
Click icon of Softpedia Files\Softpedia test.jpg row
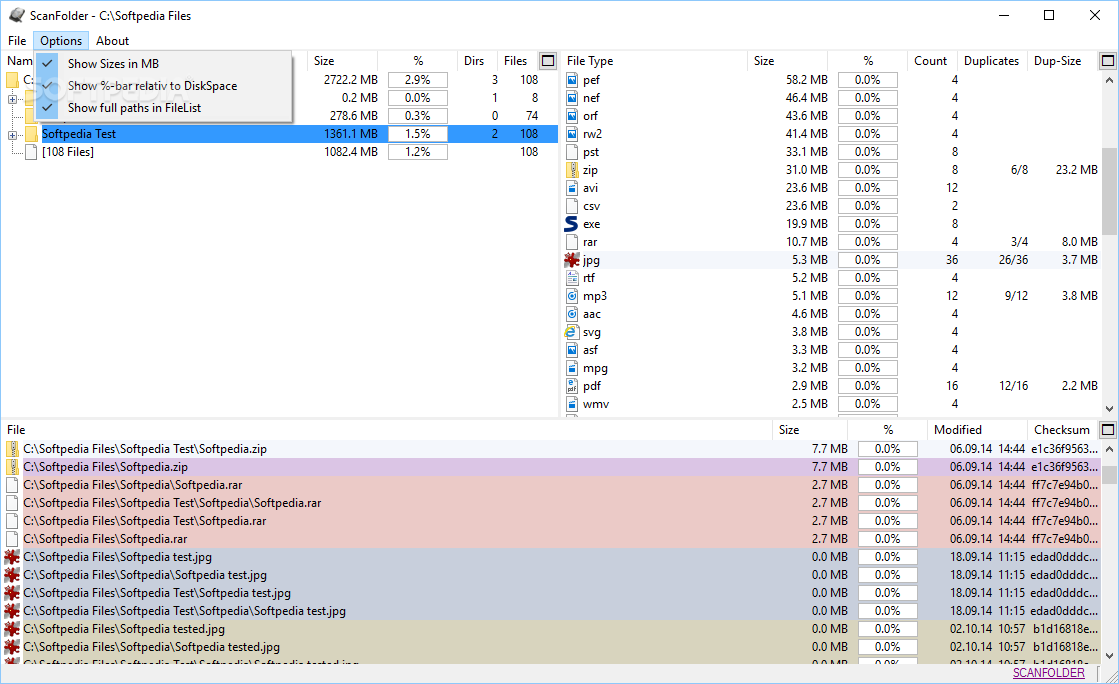pyautogui.click(x=12, y=557)
